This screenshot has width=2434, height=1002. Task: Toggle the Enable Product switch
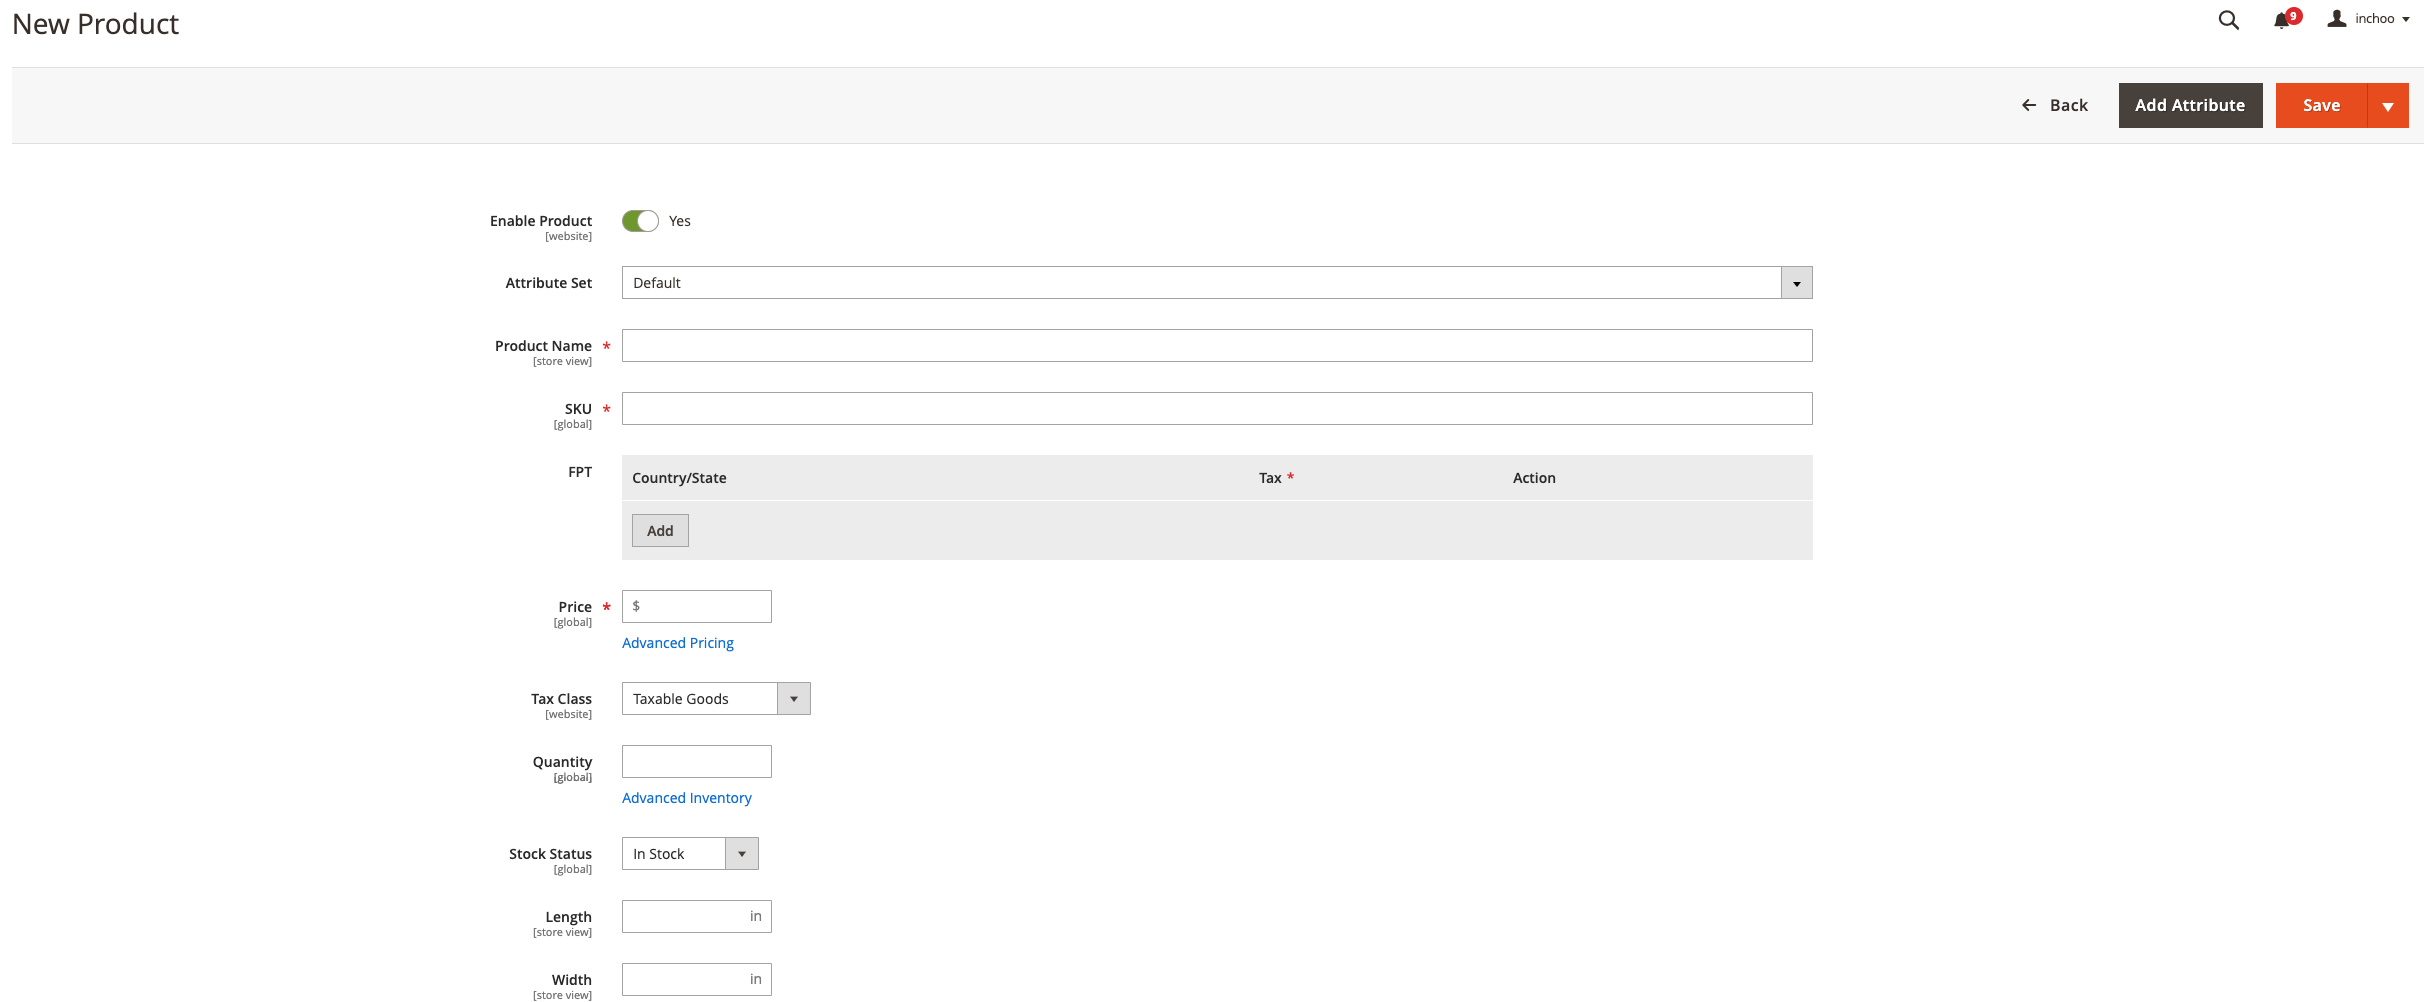point(640,221)
